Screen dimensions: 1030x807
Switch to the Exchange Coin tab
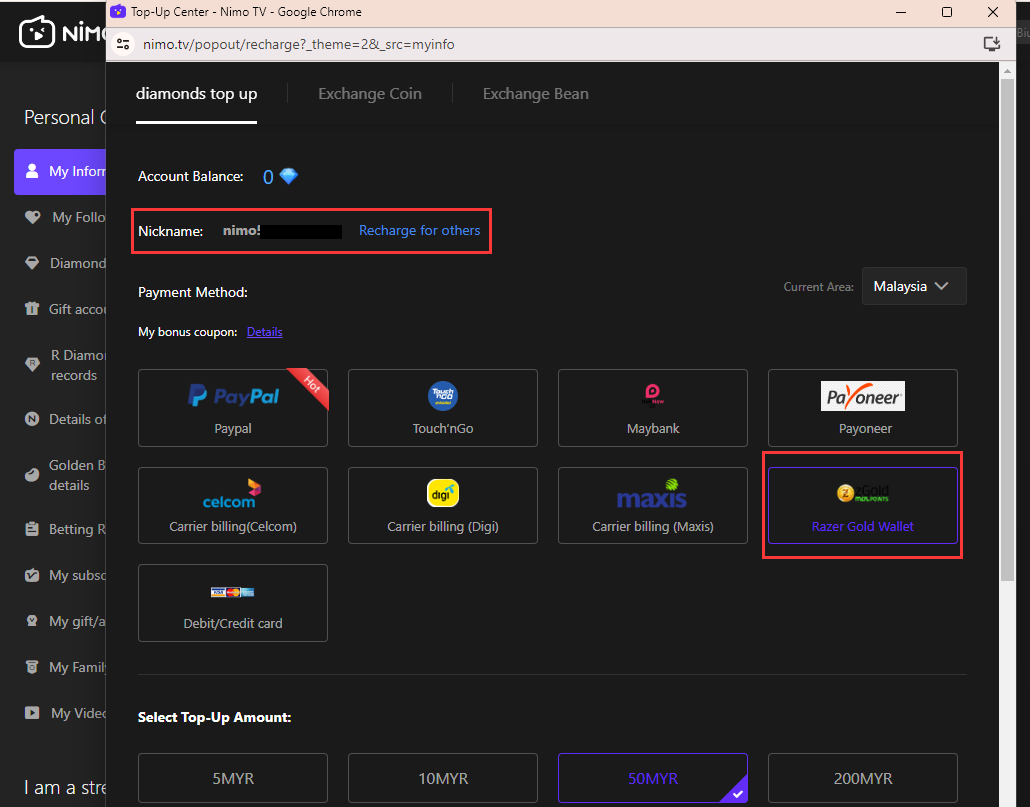370,94
